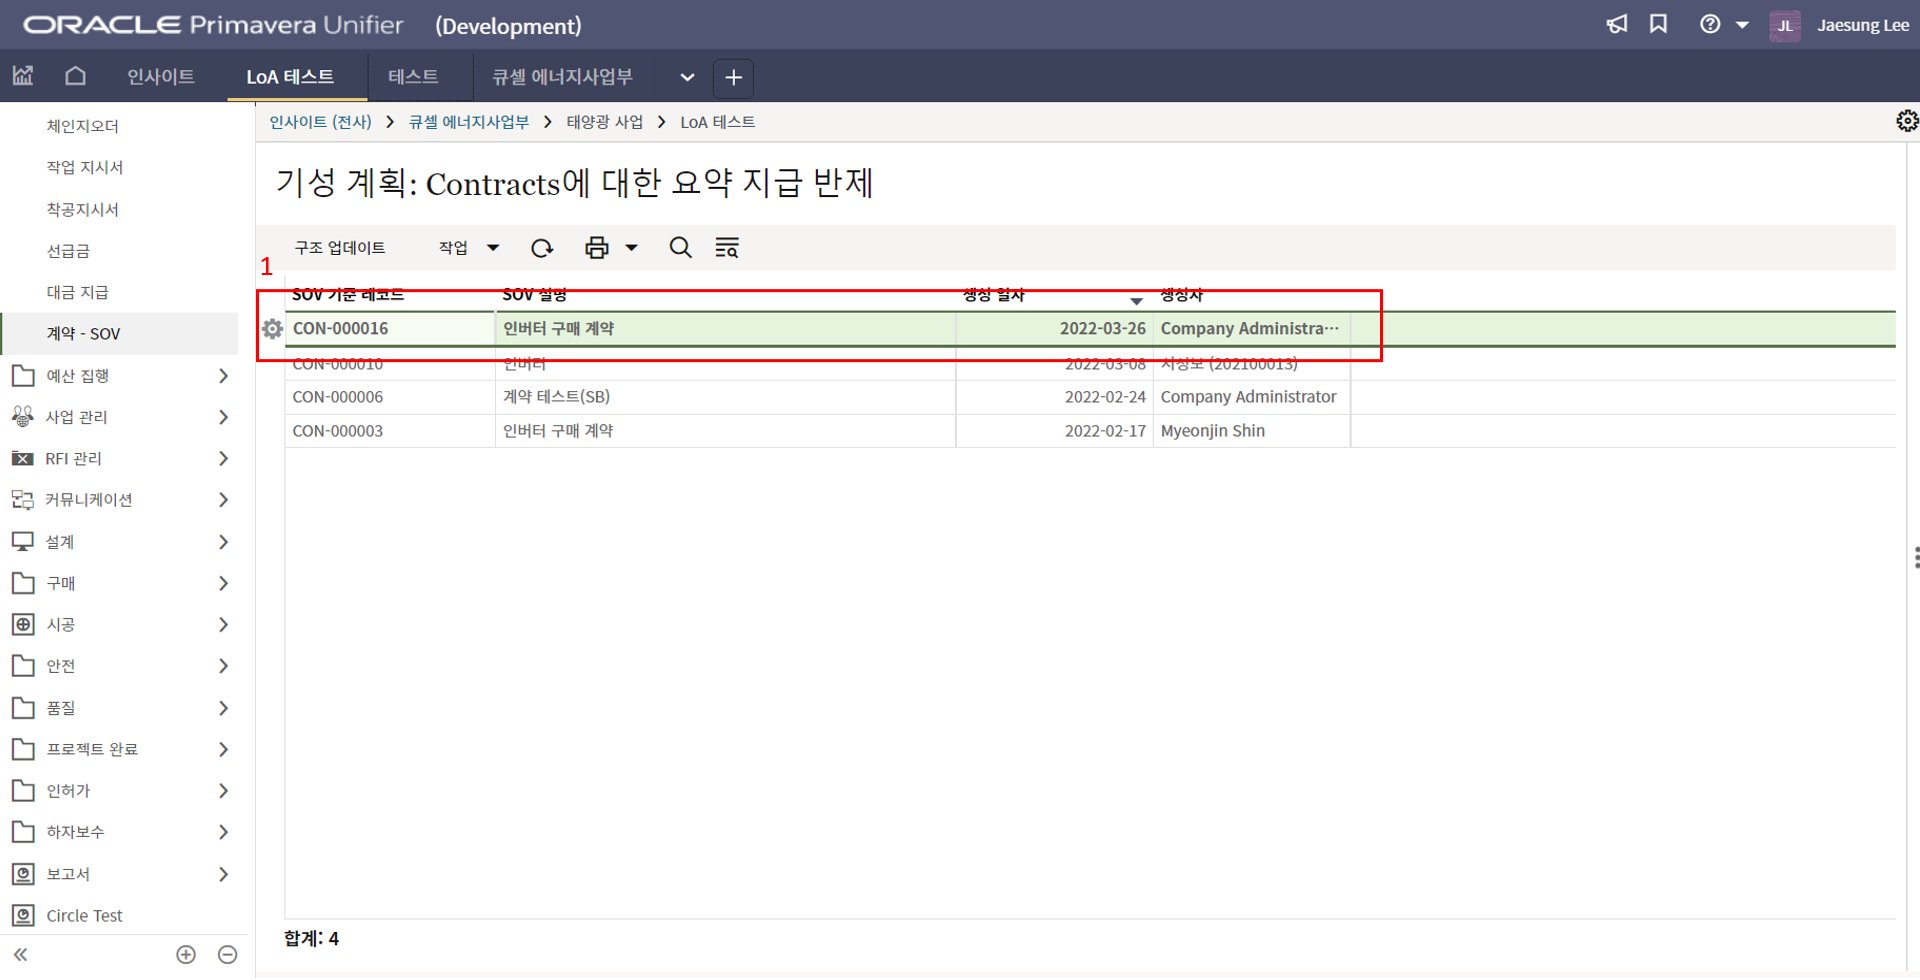Open the gear menu for CON-000016 row

tap(272, 329)
